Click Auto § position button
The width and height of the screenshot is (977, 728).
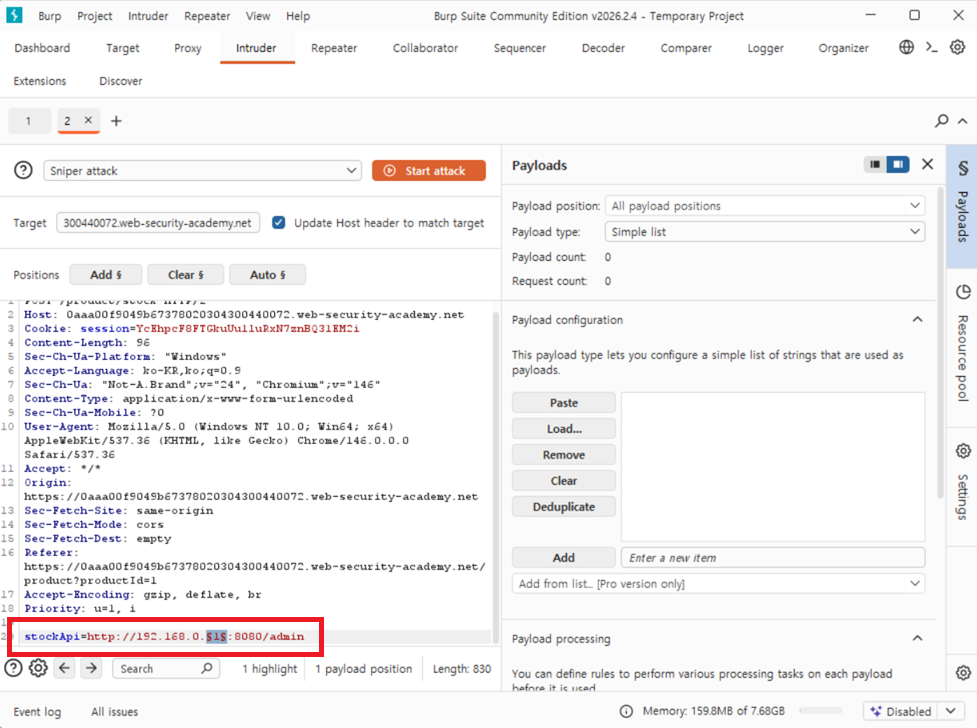267,274
